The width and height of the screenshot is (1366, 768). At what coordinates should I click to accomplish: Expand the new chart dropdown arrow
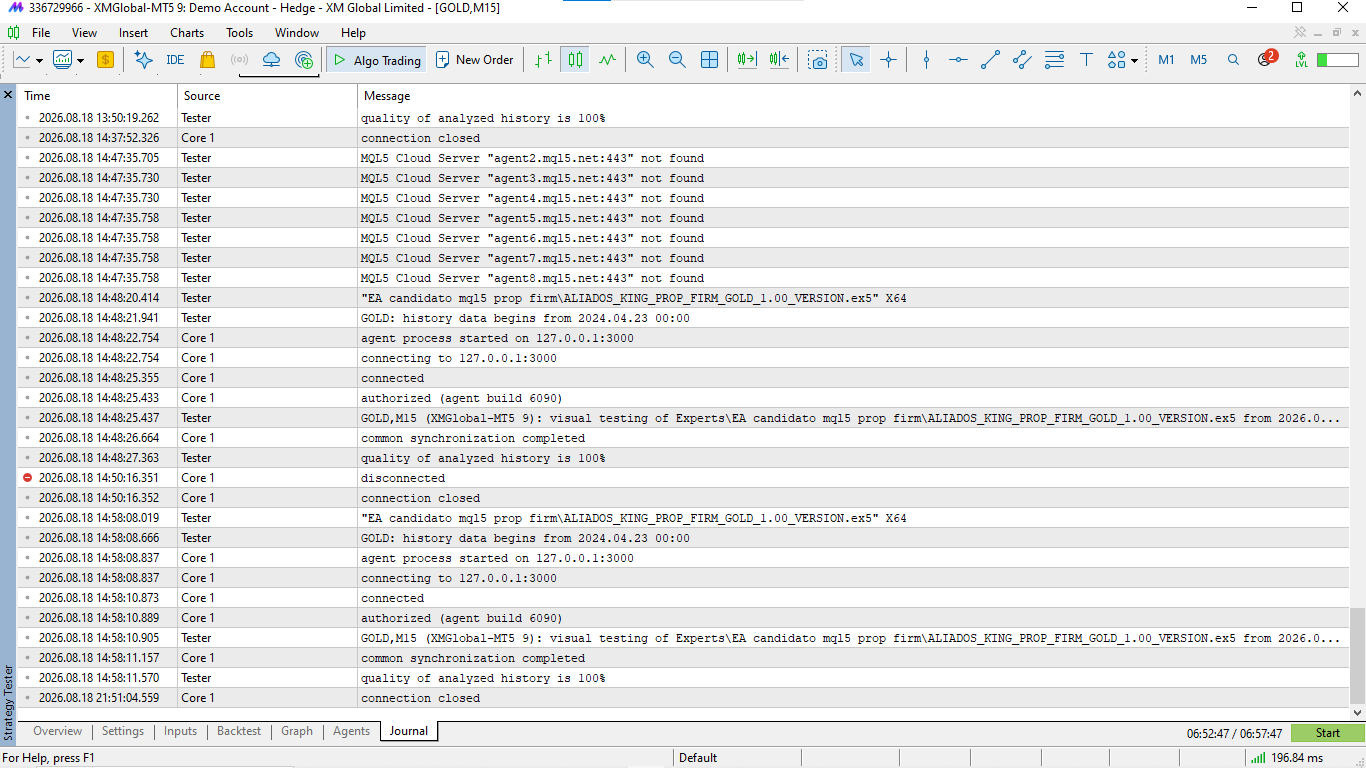pyautogui.click(x=39, y=61)
